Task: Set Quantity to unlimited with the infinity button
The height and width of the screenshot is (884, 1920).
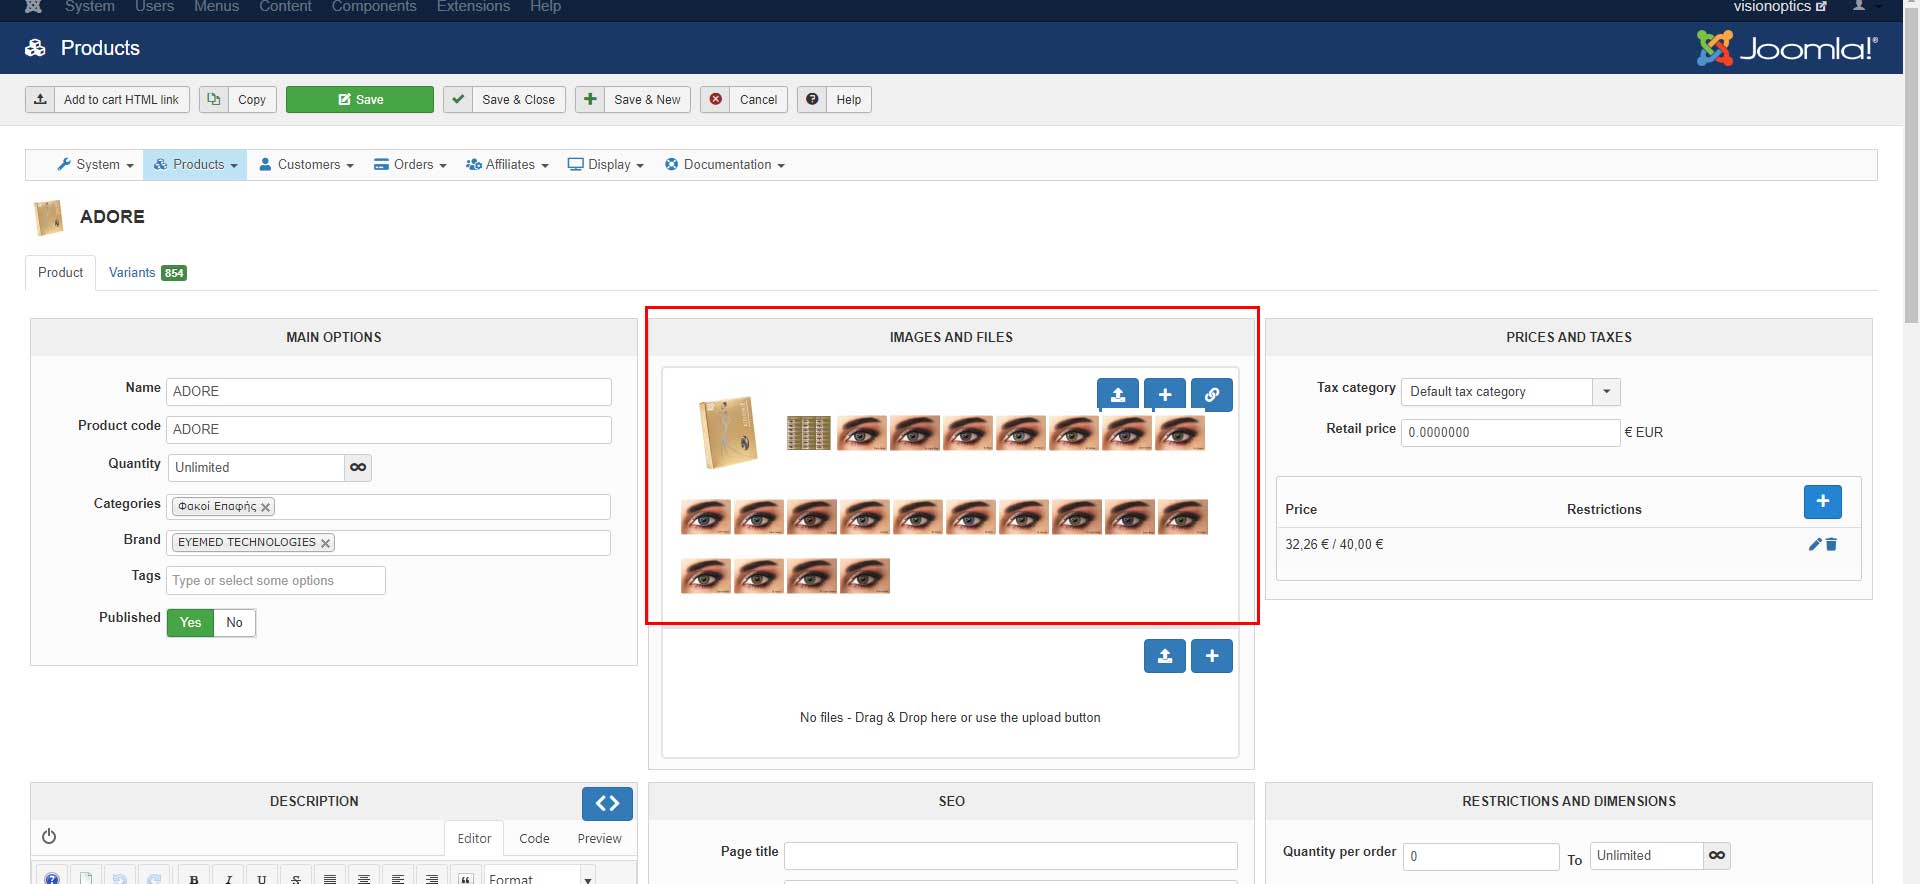Action: pos(358,468)
